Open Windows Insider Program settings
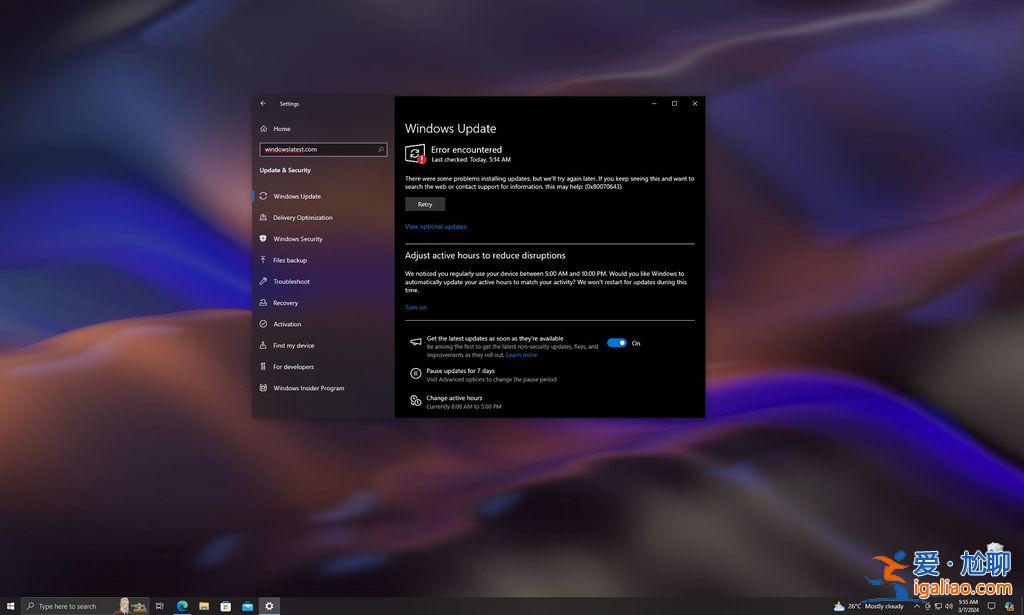 308,388
